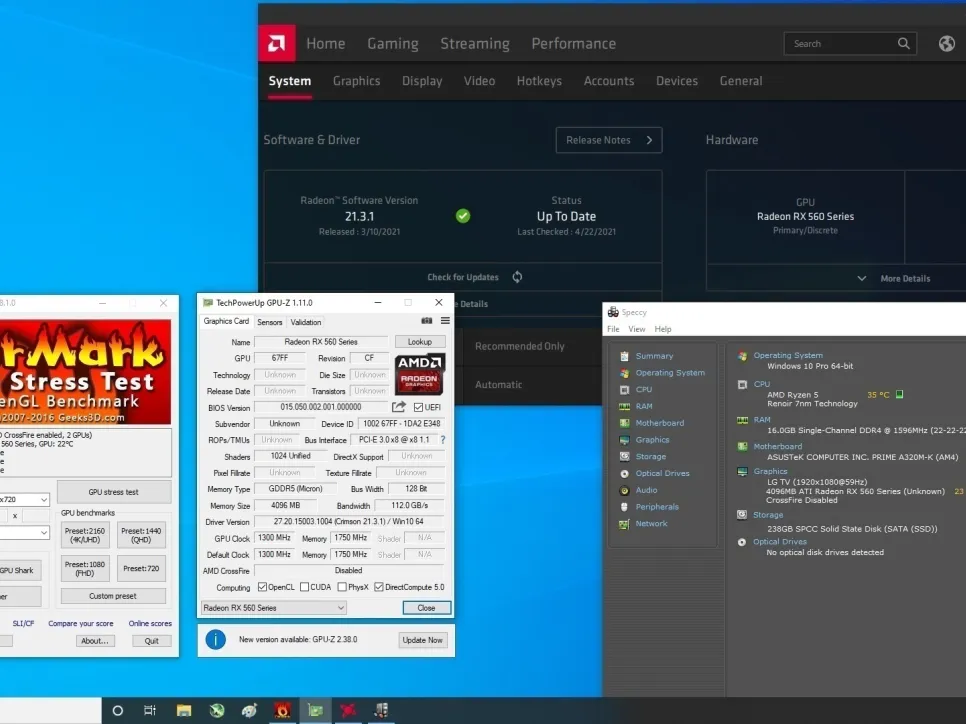966x724 pixels.
Task: Click the search magnifier icon in Radeon Software
Action: point(903,43)
